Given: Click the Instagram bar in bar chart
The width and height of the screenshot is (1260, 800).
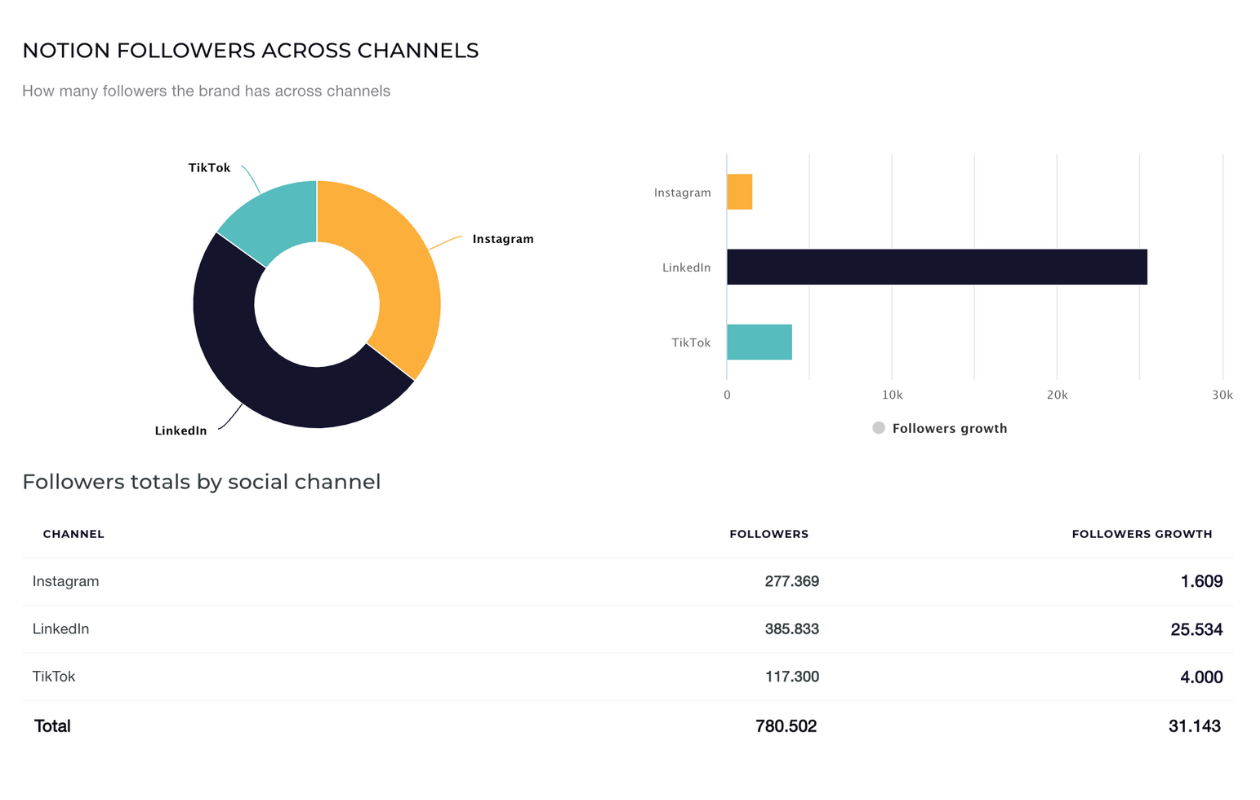Looking at the screenshot, I should 739,192.
